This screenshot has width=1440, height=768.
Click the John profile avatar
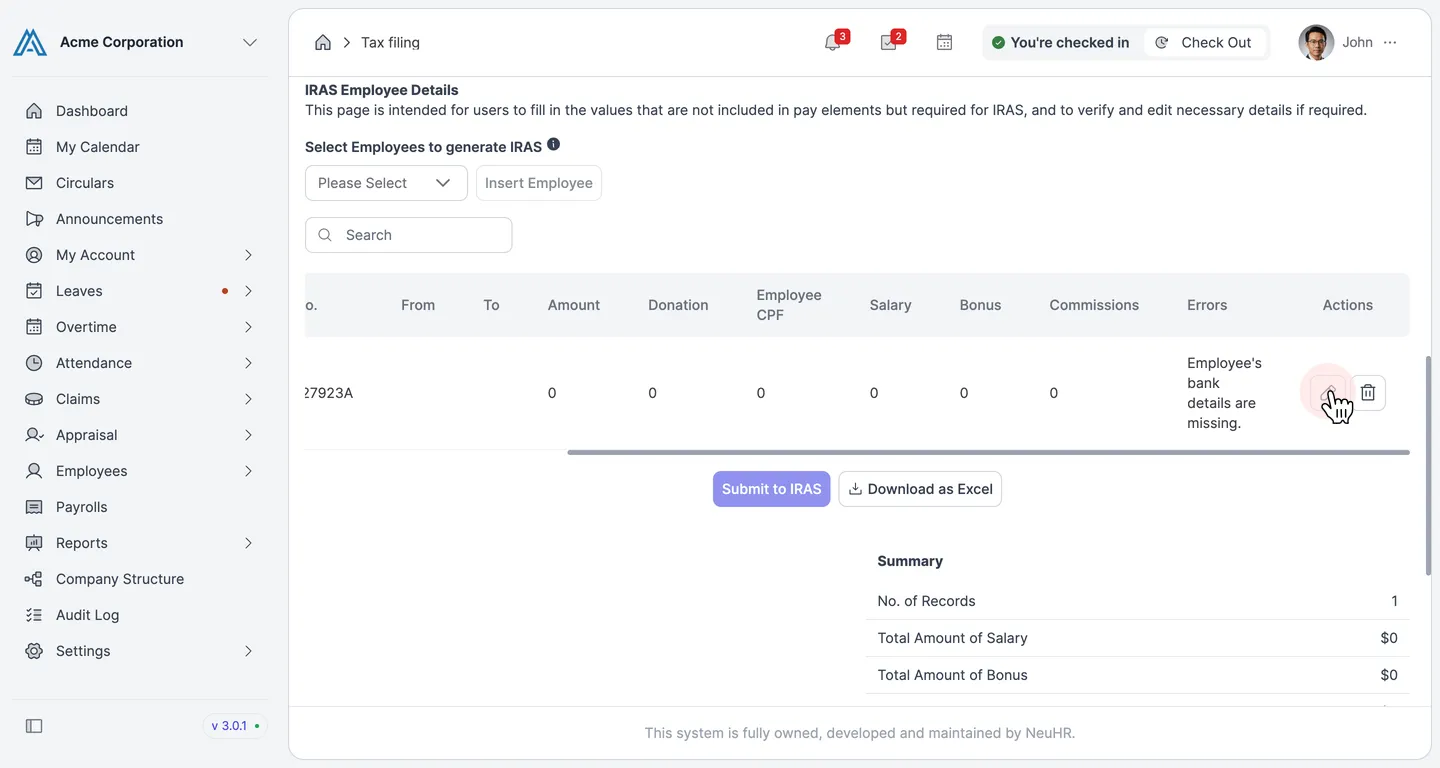pos(1316,42)
